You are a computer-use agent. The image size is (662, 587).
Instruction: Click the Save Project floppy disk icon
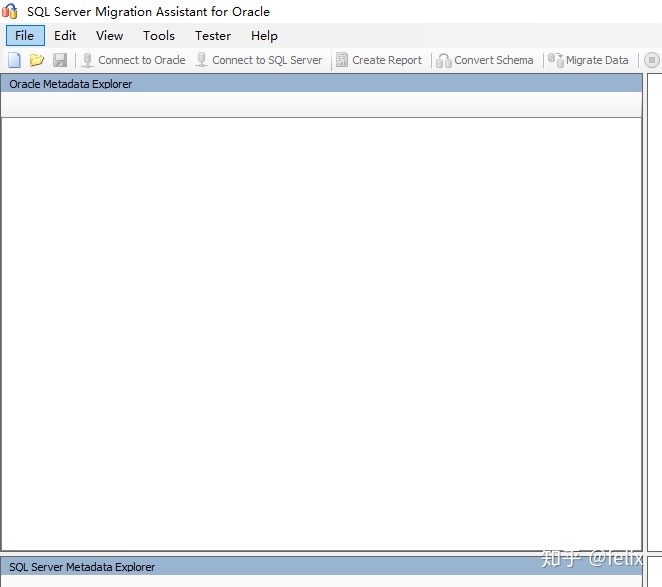tap(60, 60)
